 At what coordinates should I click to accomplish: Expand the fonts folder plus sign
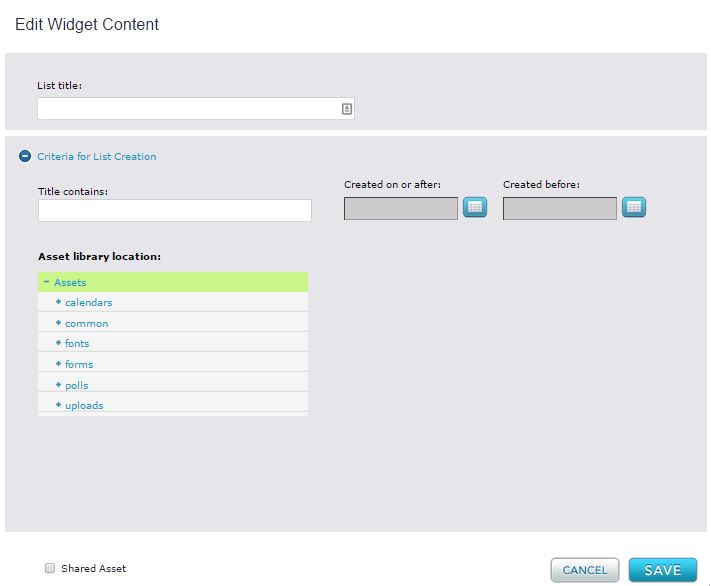coord(58,343)
